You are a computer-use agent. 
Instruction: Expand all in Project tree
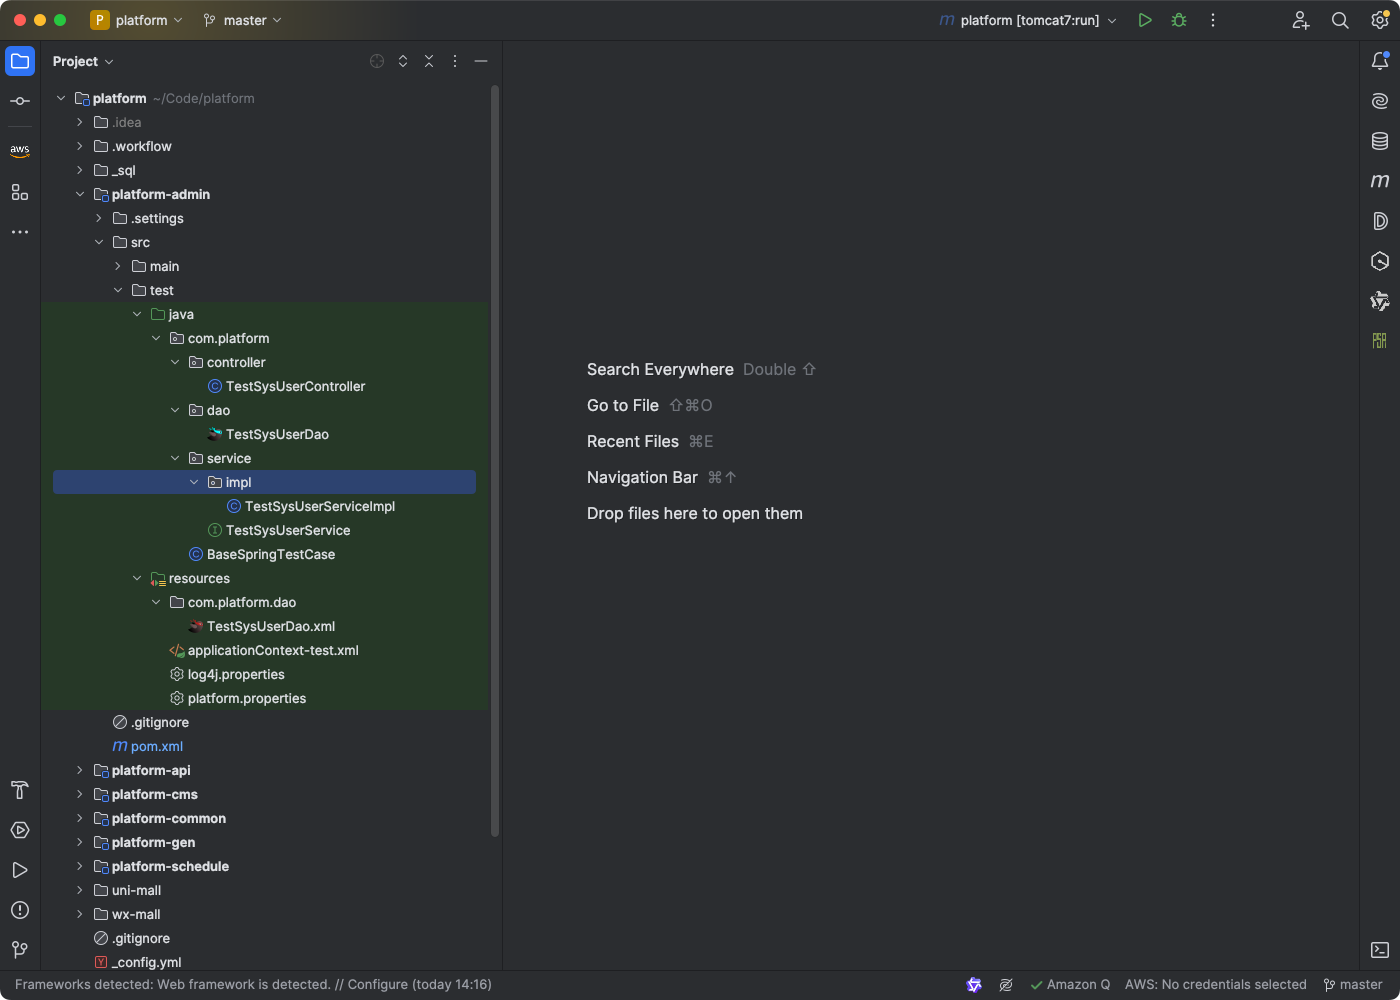pos(403,61)
